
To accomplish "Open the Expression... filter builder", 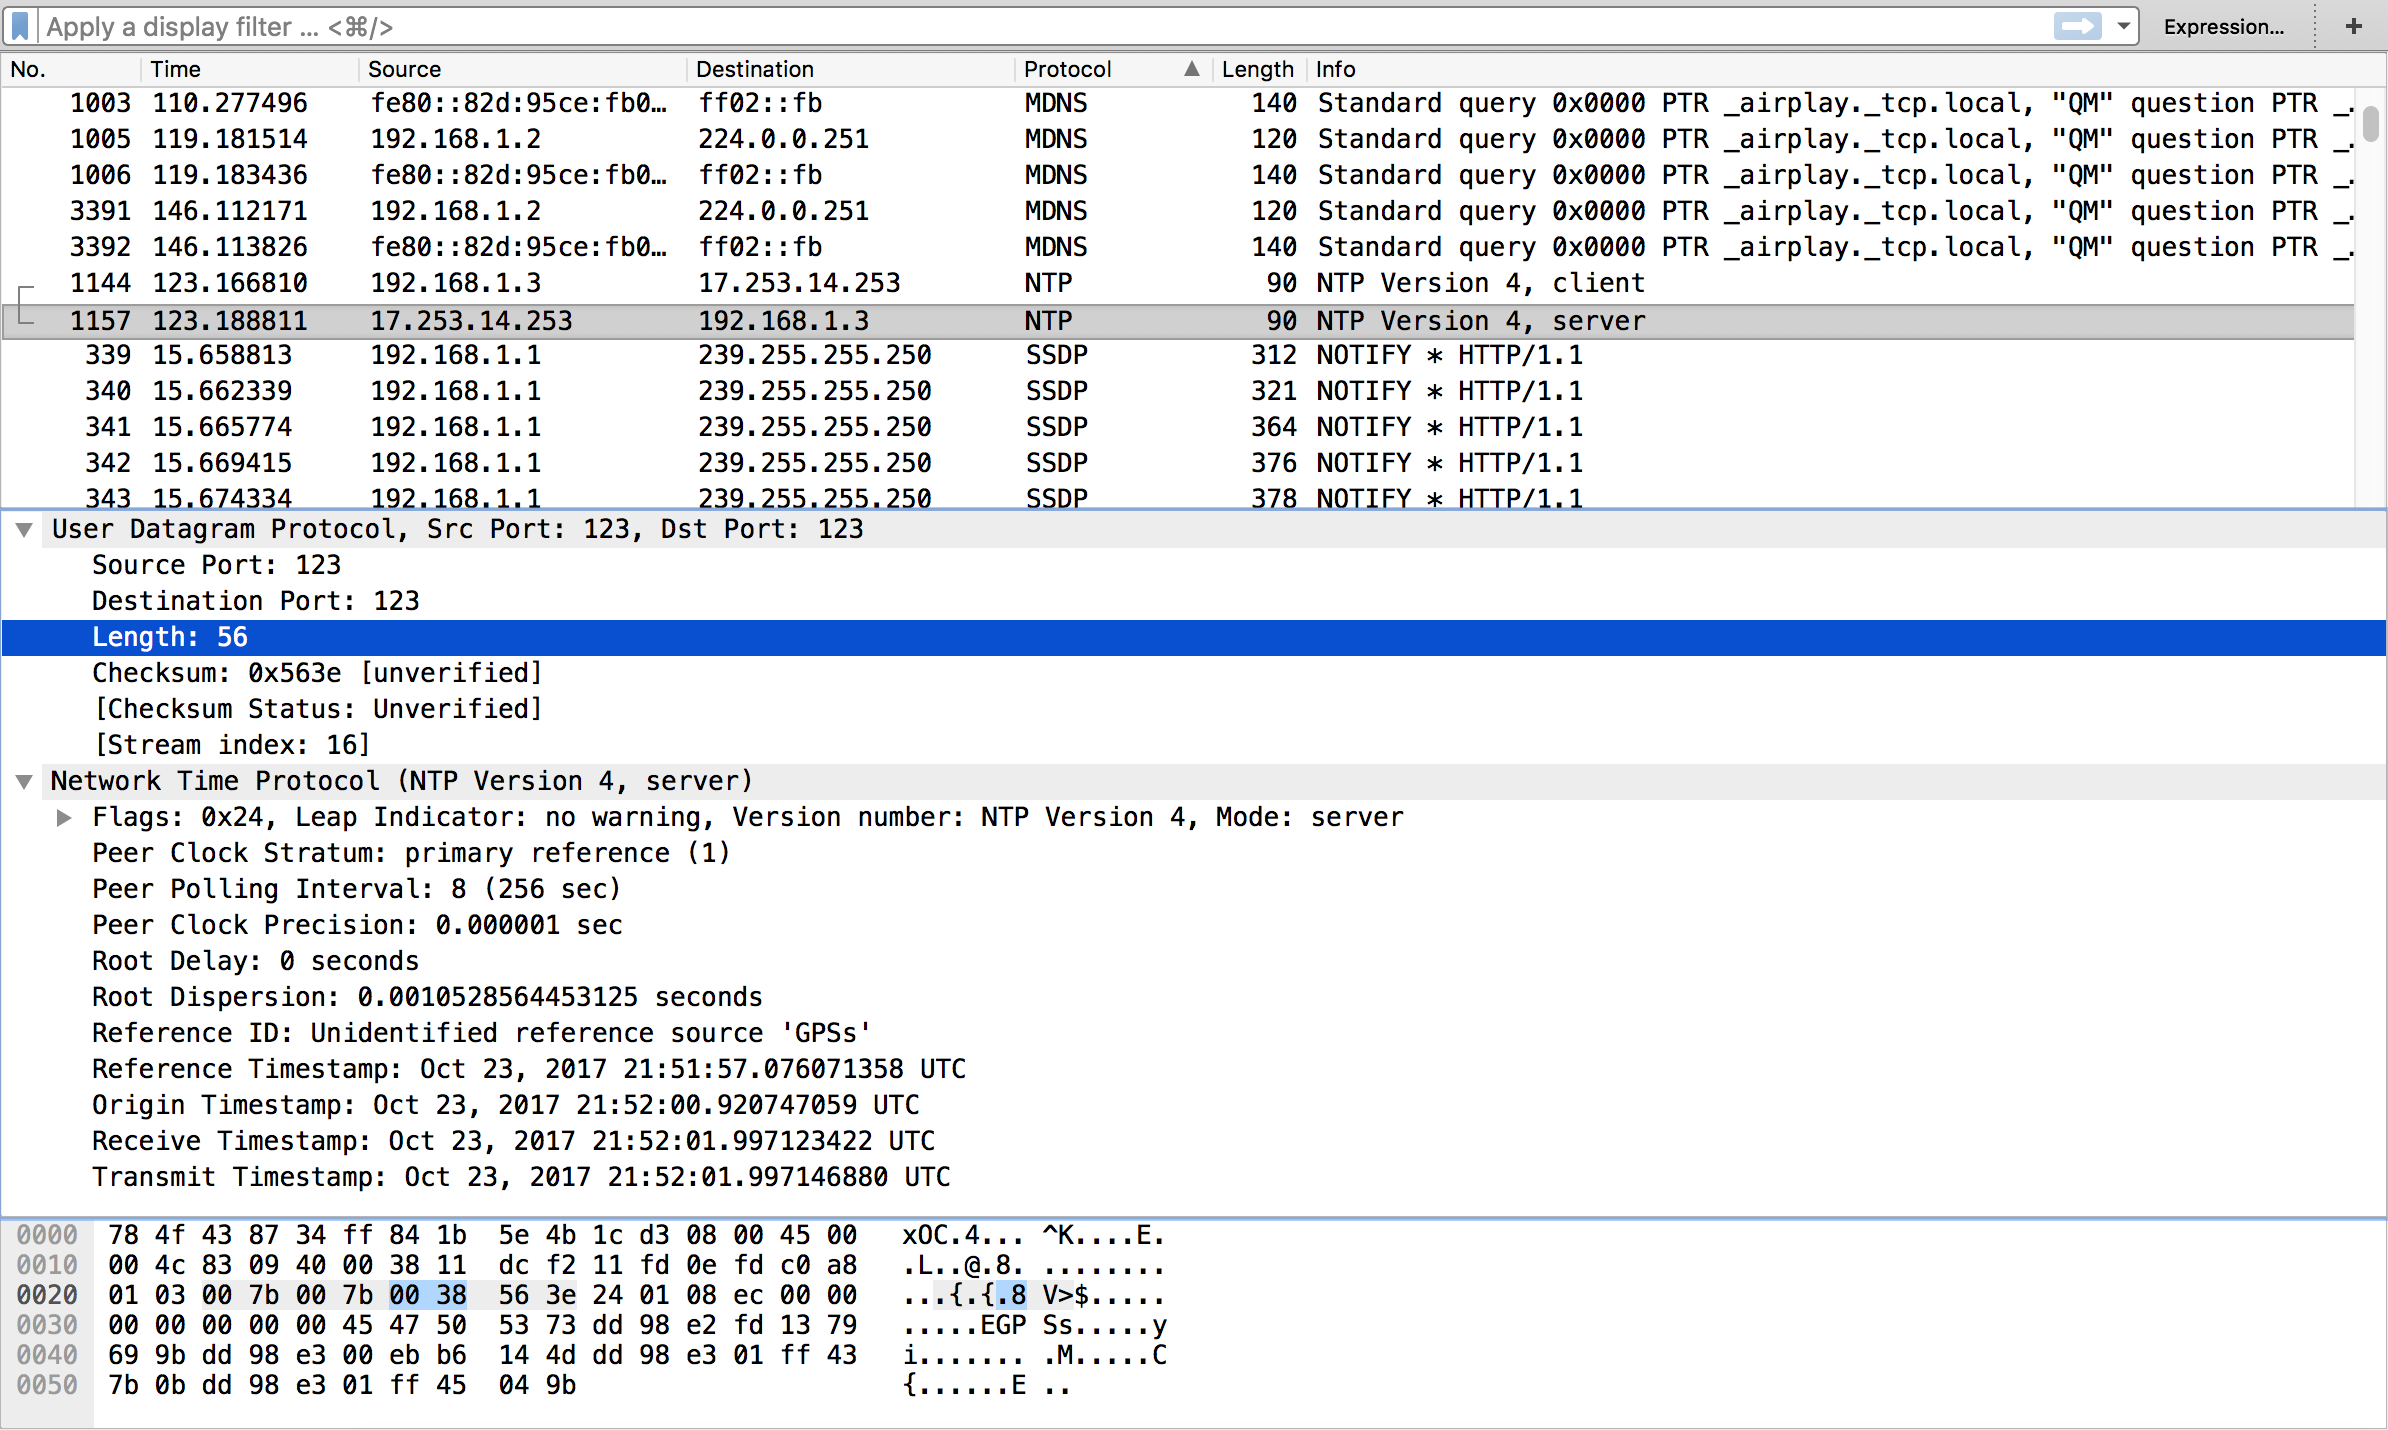I will coord(2223,27).
